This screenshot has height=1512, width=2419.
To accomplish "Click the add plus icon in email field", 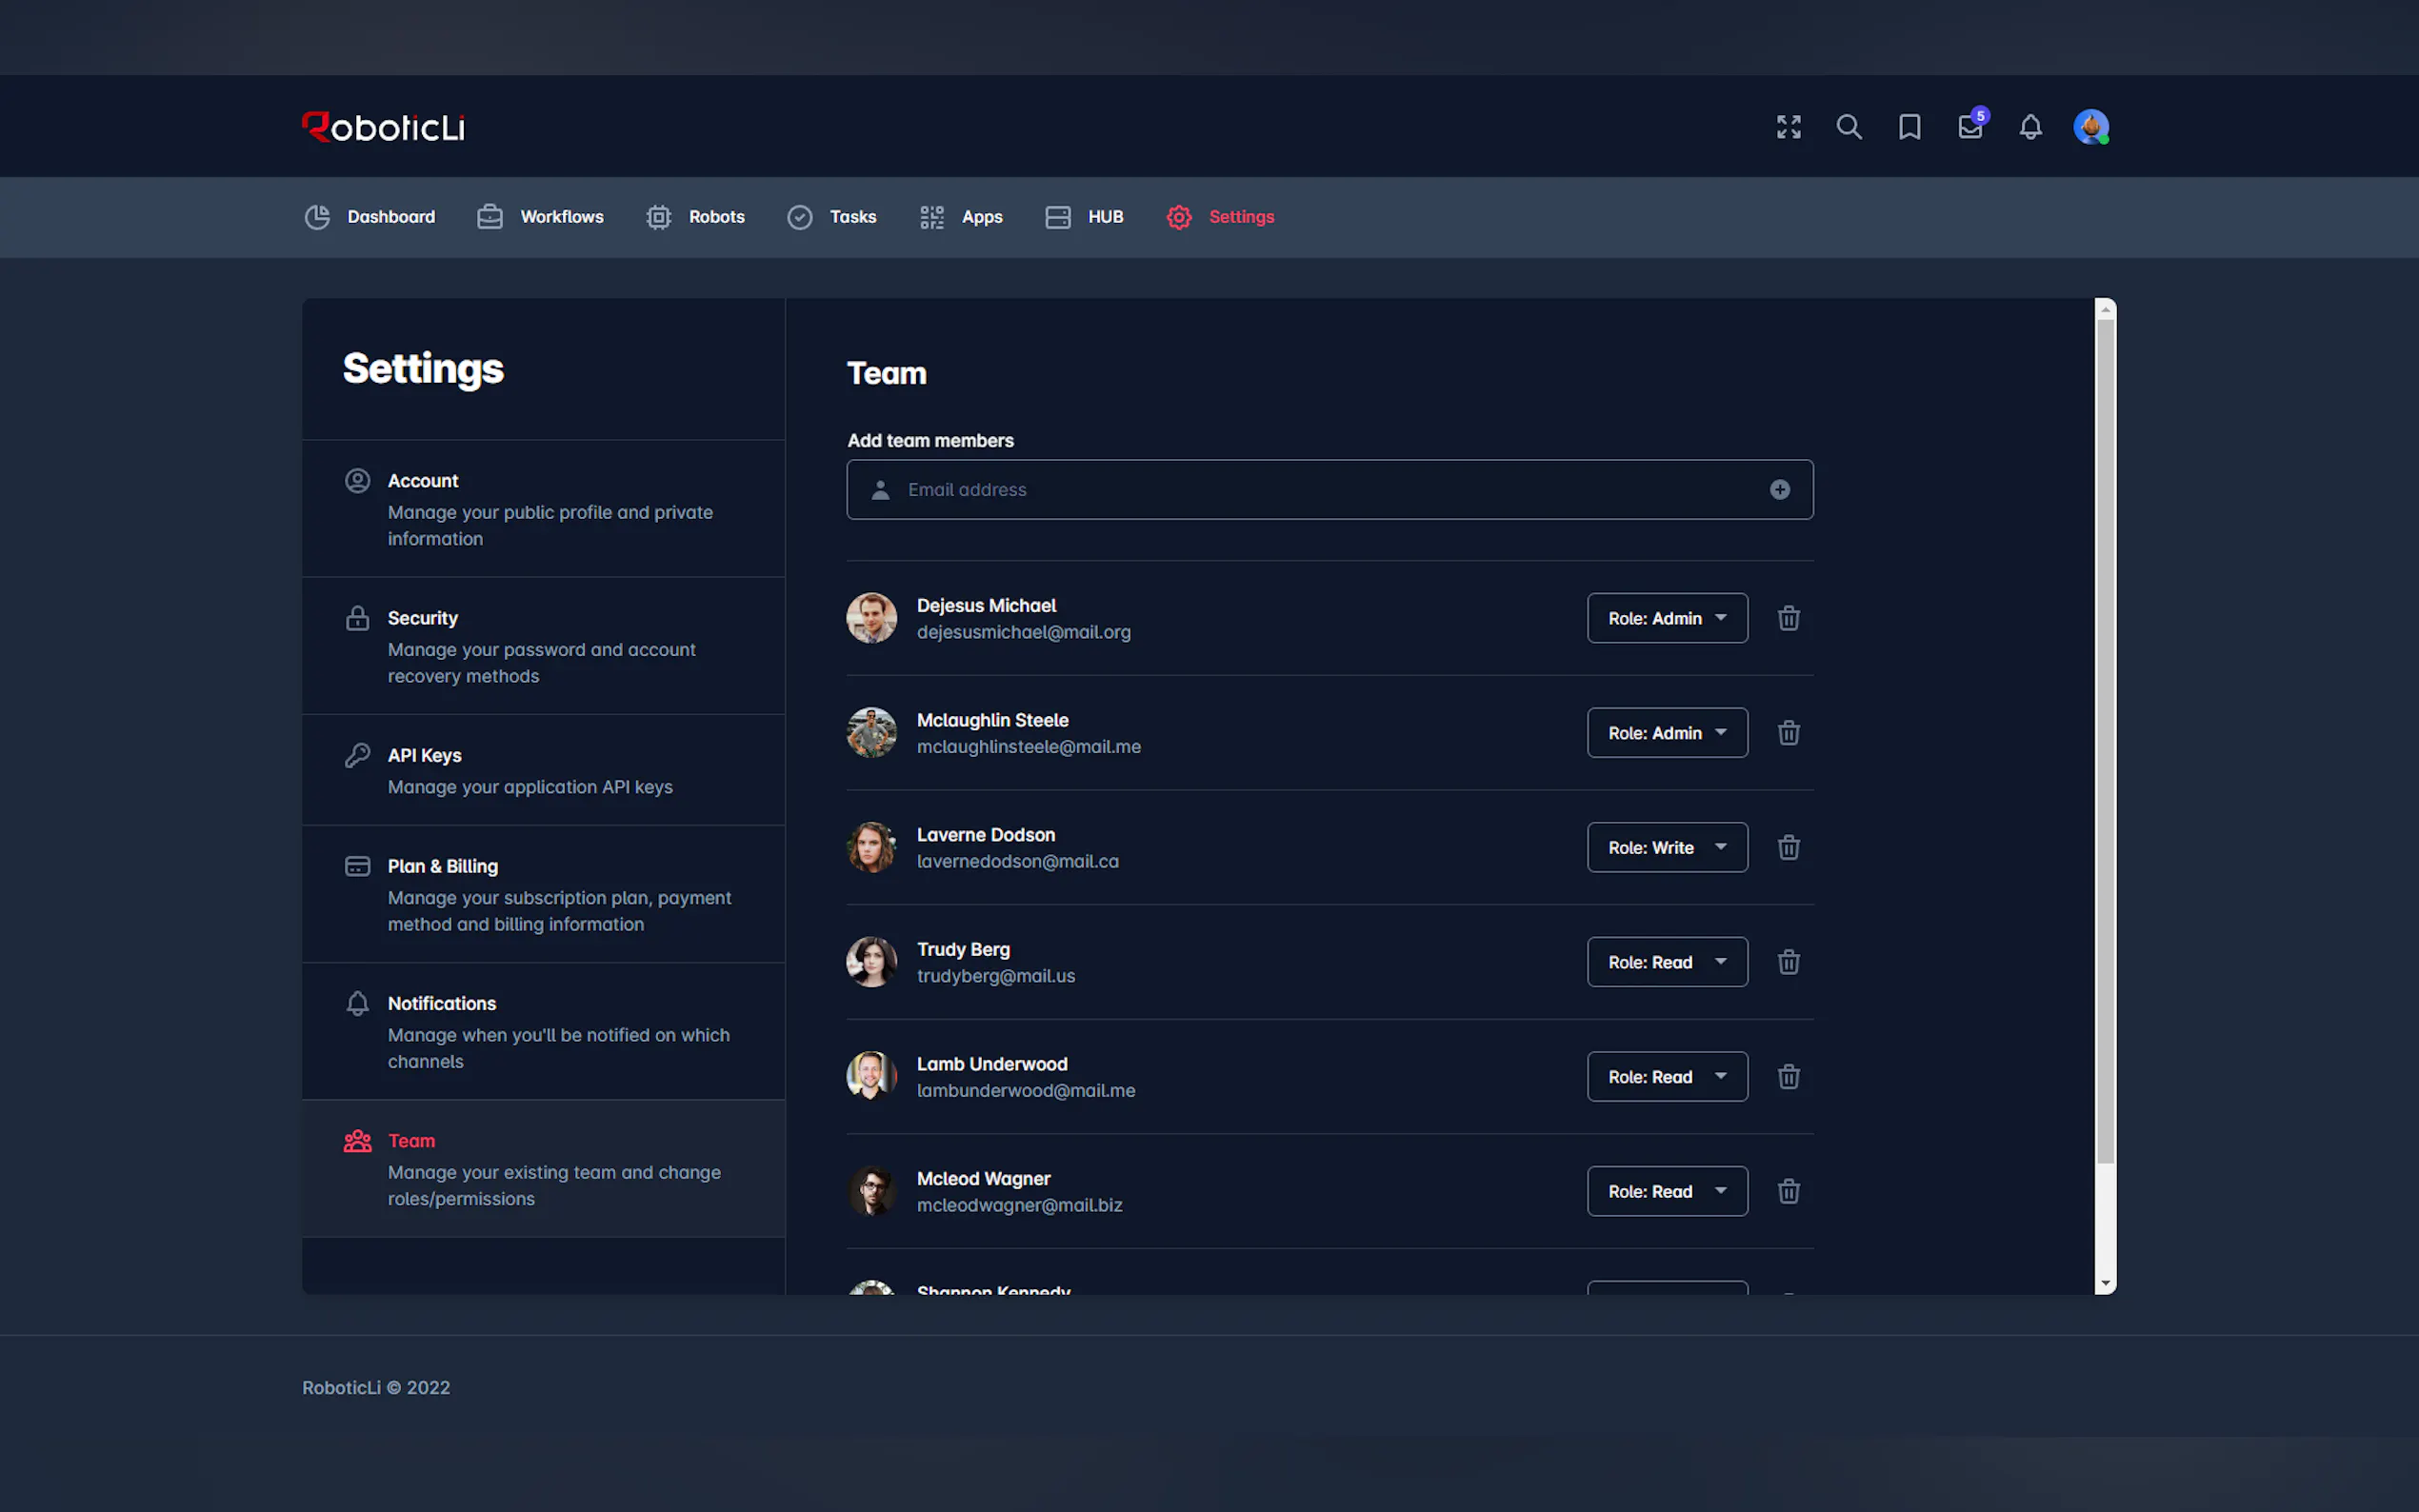I will pos(1779,489).
